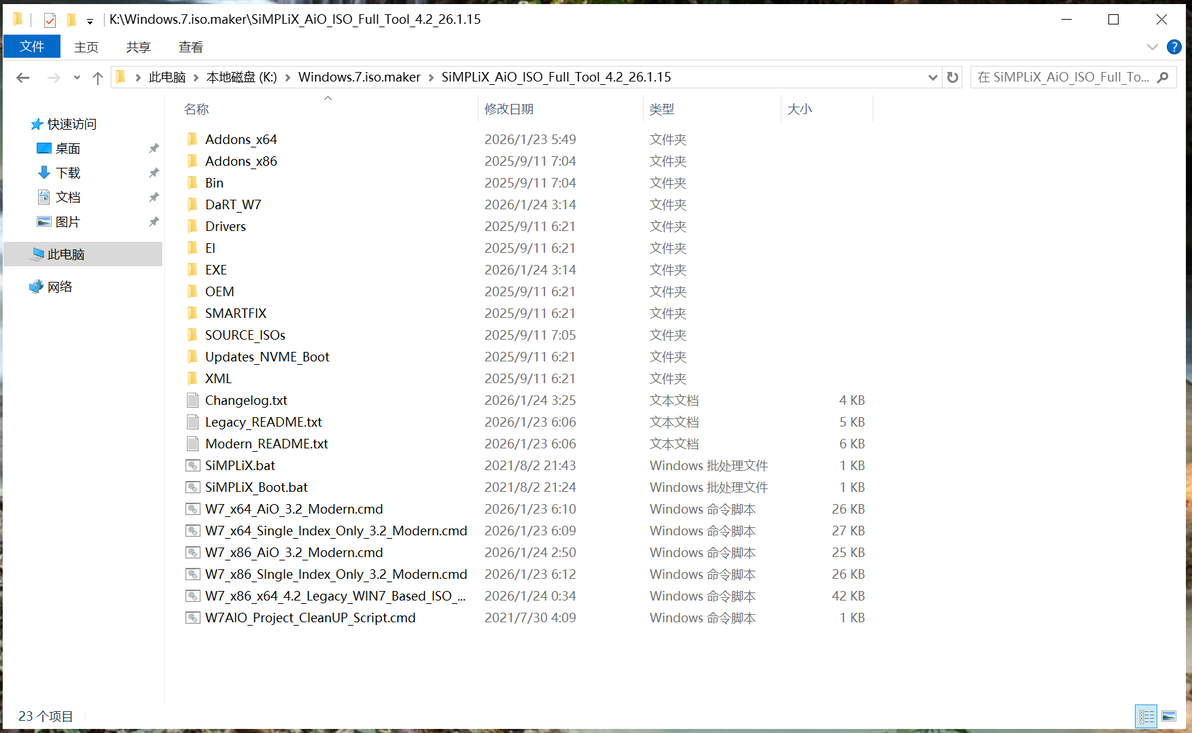The width and height of the screenshot is (1192, 733).
Task: Select W7_x86_SIngle_Index_Only_3.2_Modern.cmd file name
Action: [x=336, y=574]
